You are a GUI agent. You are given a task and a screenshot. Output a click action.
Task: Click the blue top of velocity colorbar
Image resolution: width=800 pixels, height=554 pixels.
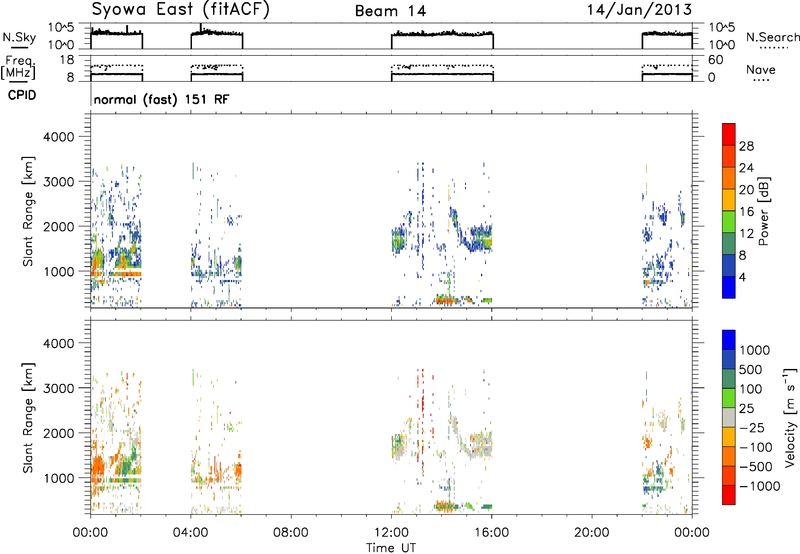pyautogui.click(x=729, y=340)
